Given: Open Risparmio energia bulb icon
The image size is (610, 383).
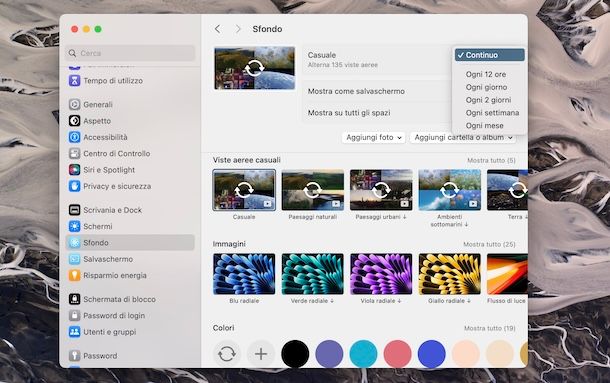Looking at the screenshot, I should click(74, 275).
